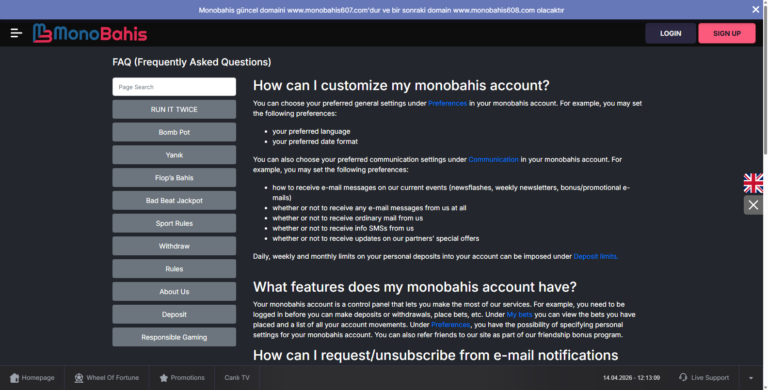Screen dimensions: 768x390
Task: Open Wheel Of Fortune footer item
Action: (107, 378)
